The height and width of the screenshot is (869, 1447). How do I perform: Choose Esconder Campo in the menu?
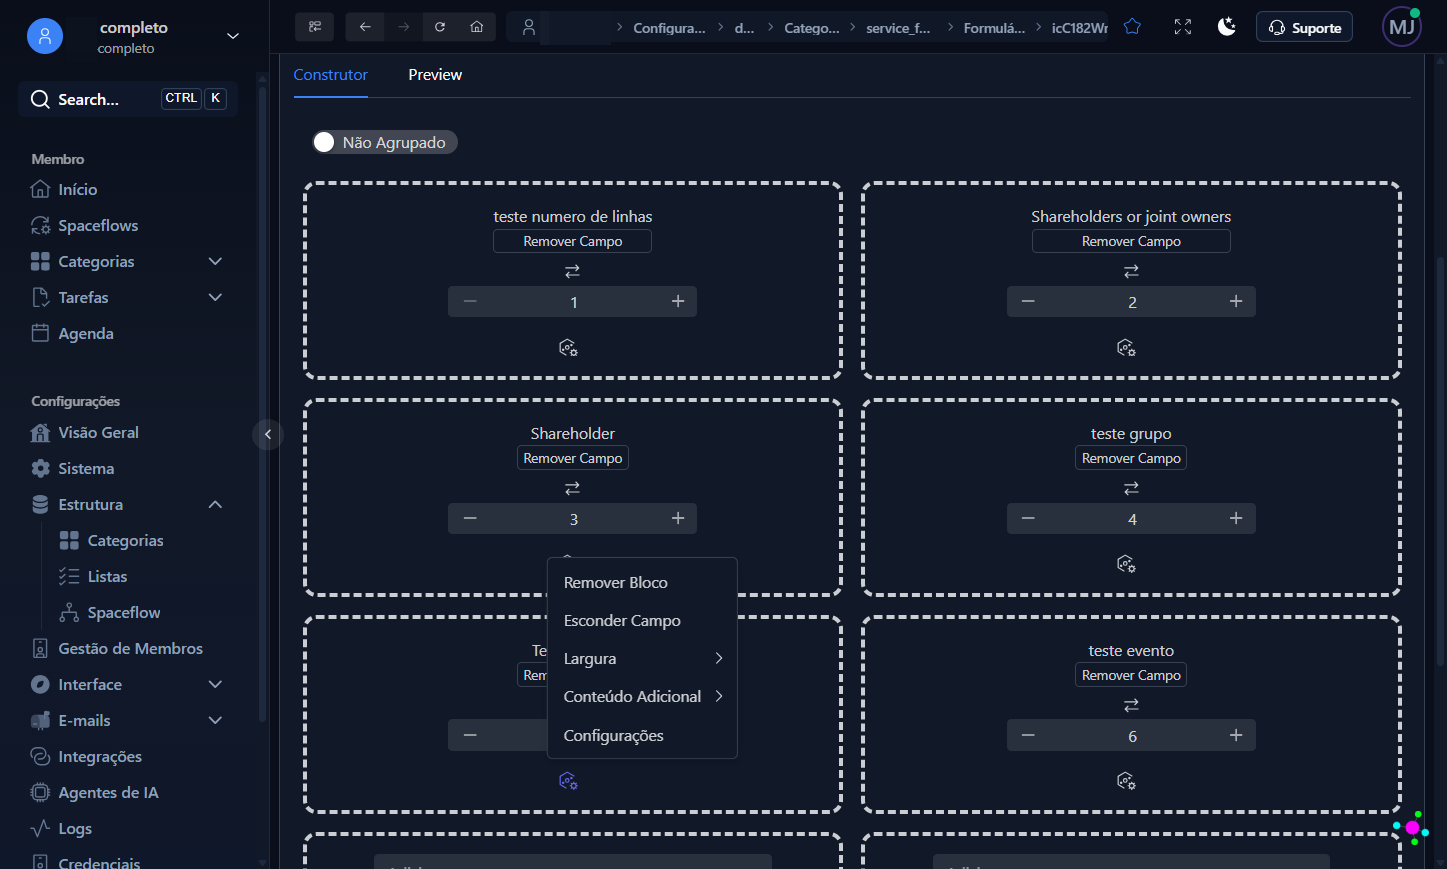tap(642, 621)
